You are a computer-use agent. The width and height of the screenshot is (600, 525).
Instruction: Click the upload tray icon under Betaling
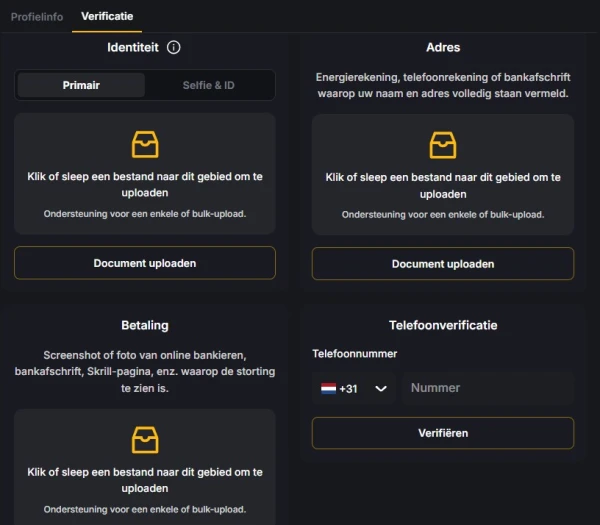pos(145,440)
